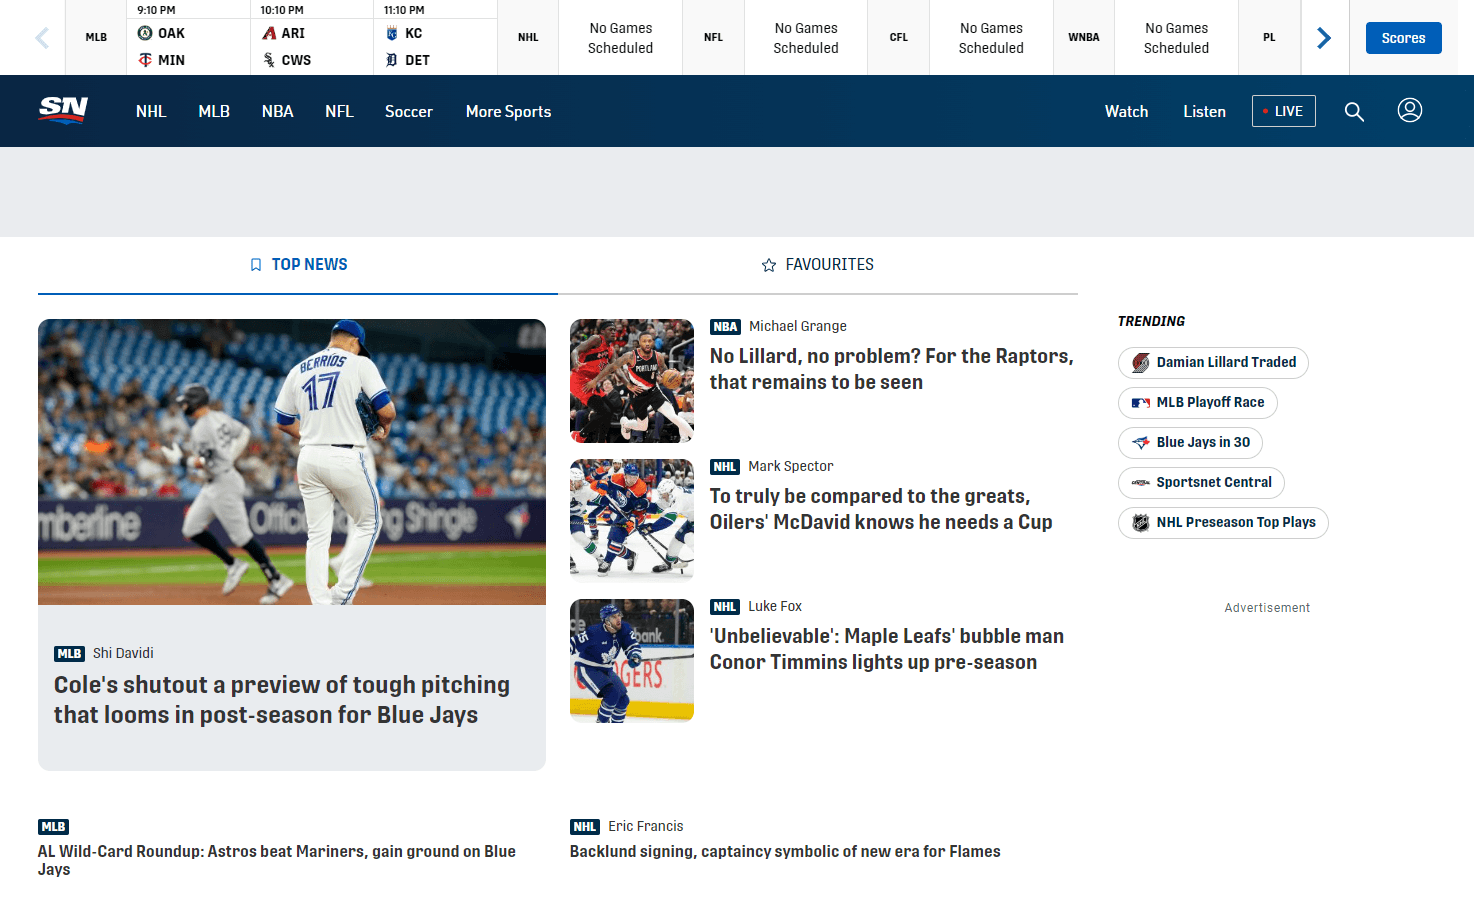Click the MLB badge above Wild-Card Roundup
This screenshot has height=897, width=1474.
pos(53,827)
